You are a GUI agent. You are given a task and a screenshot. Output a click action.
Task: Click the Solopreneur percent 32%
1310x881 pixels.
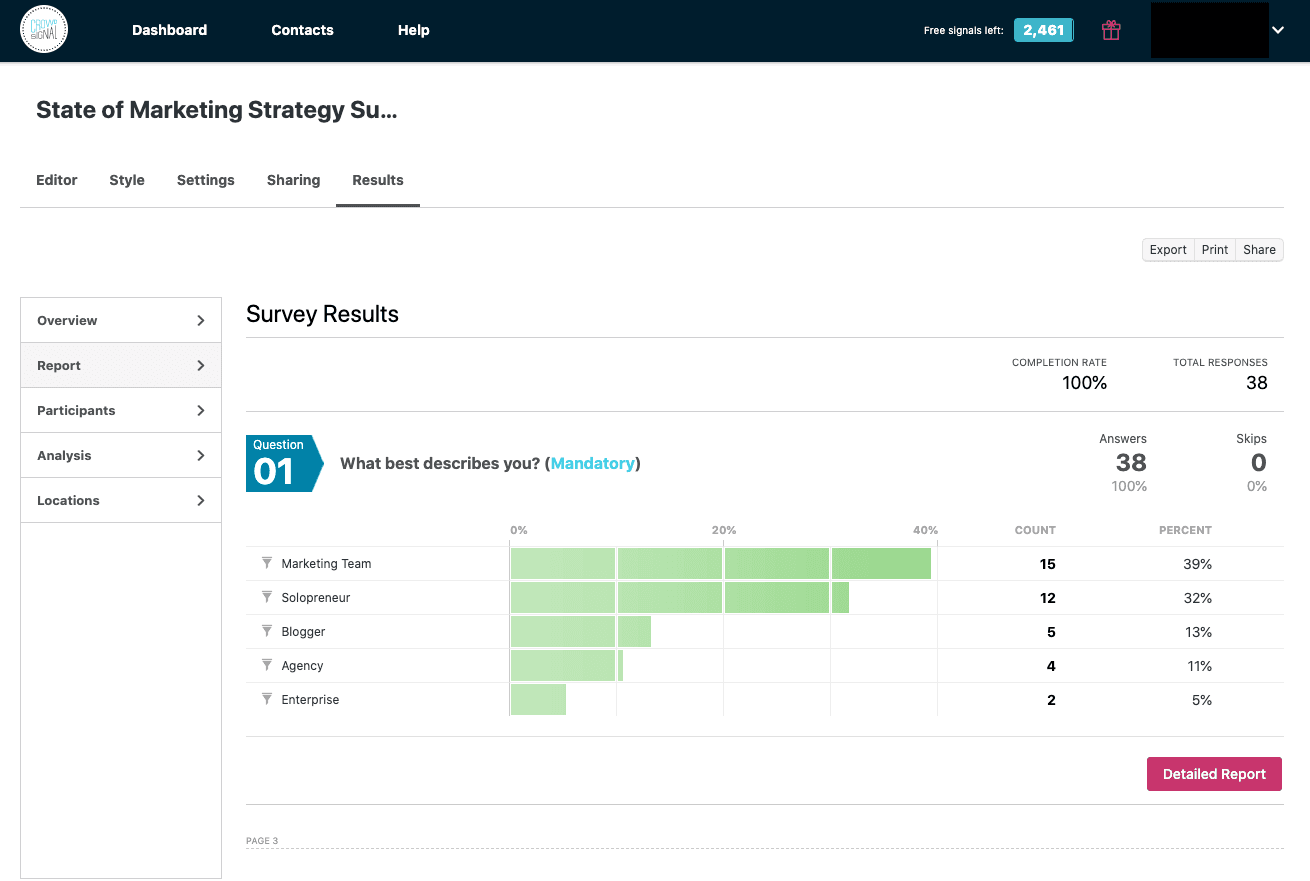1197,598
